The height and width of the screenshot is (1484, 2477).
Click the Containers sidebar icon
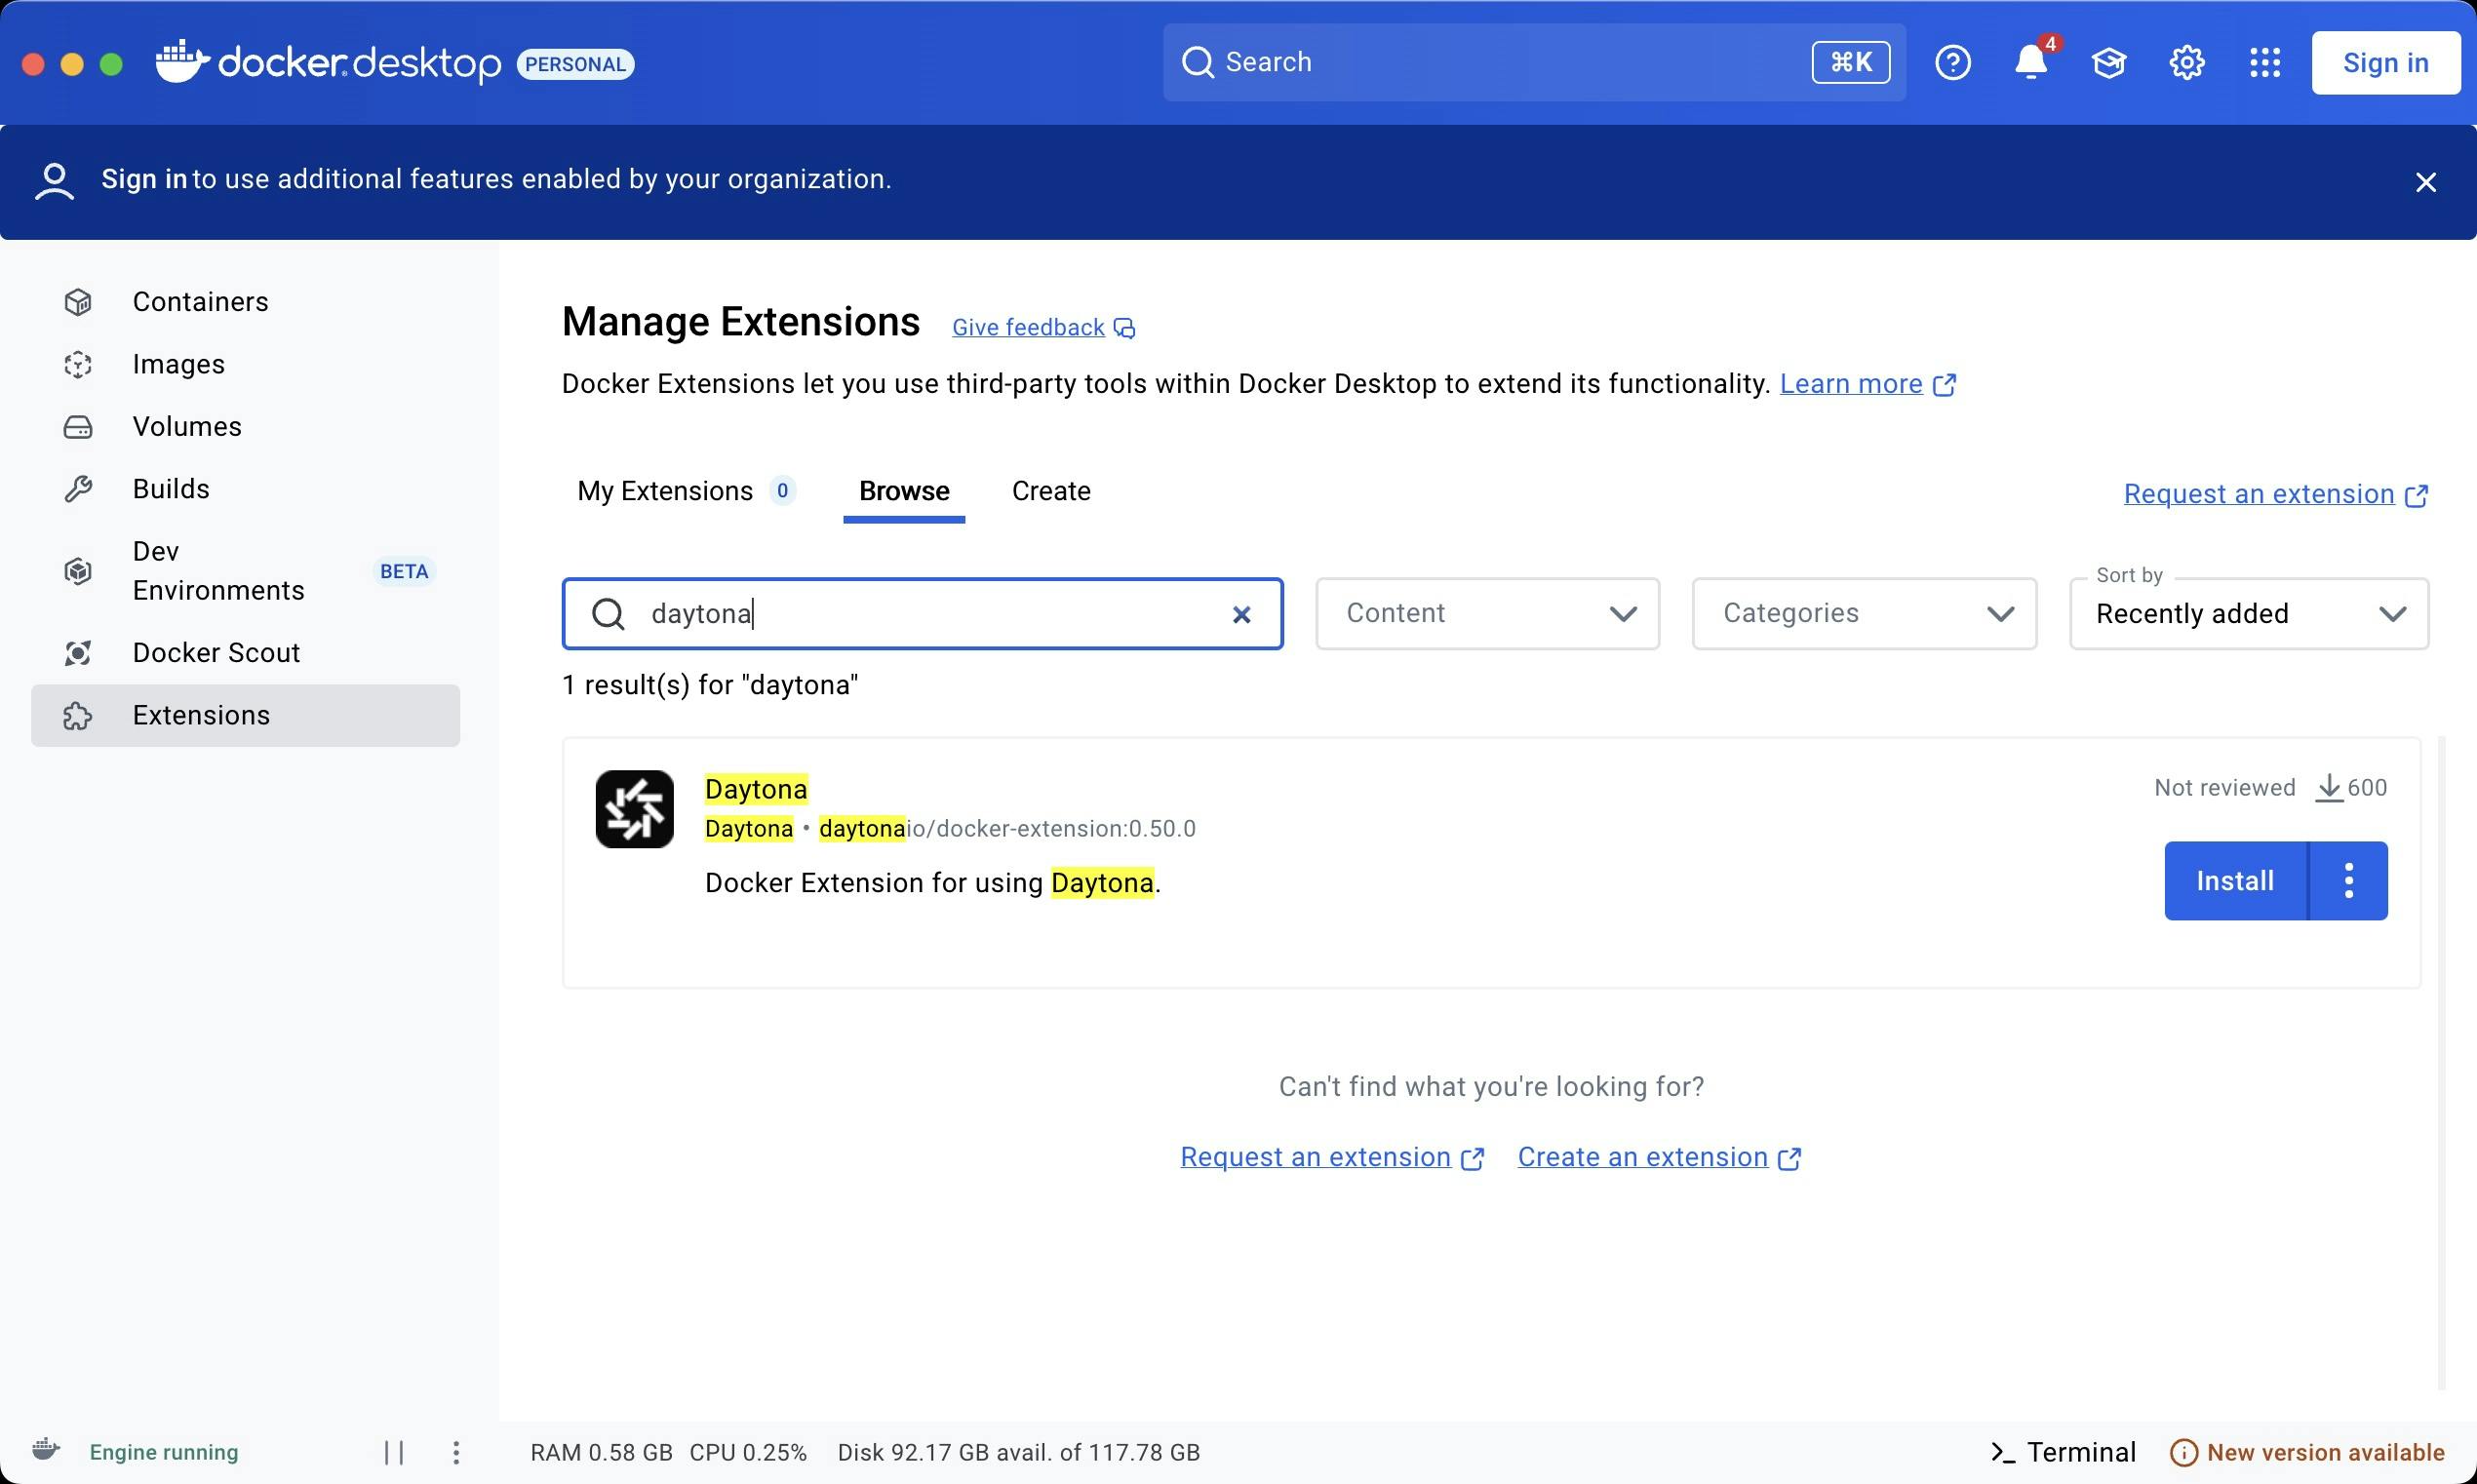coord(78,302)
